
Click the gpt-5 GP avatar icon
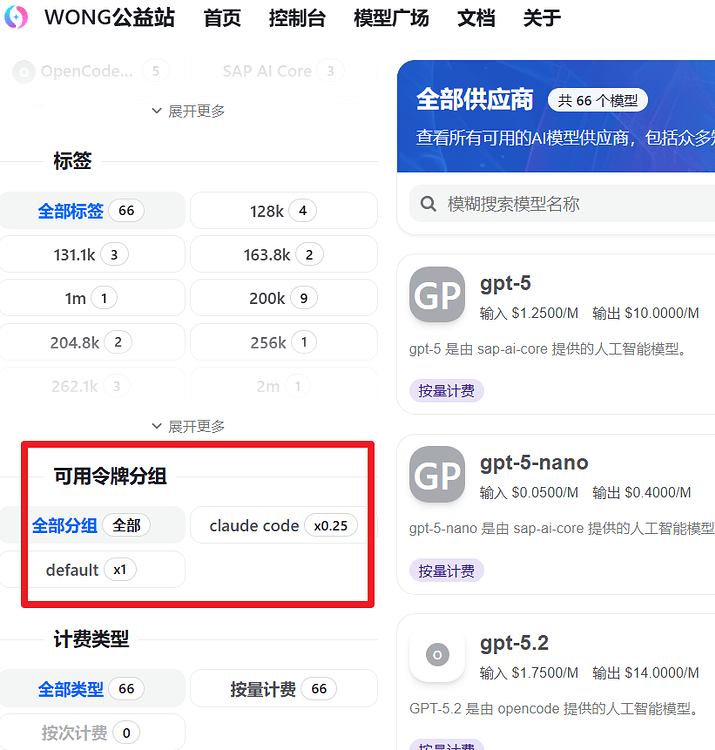click(437, 295)
